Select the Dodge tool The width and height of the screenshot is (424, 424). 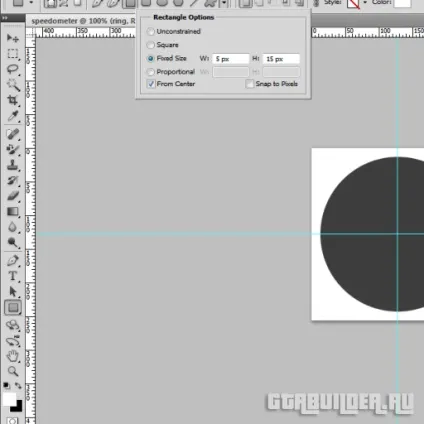13,242
